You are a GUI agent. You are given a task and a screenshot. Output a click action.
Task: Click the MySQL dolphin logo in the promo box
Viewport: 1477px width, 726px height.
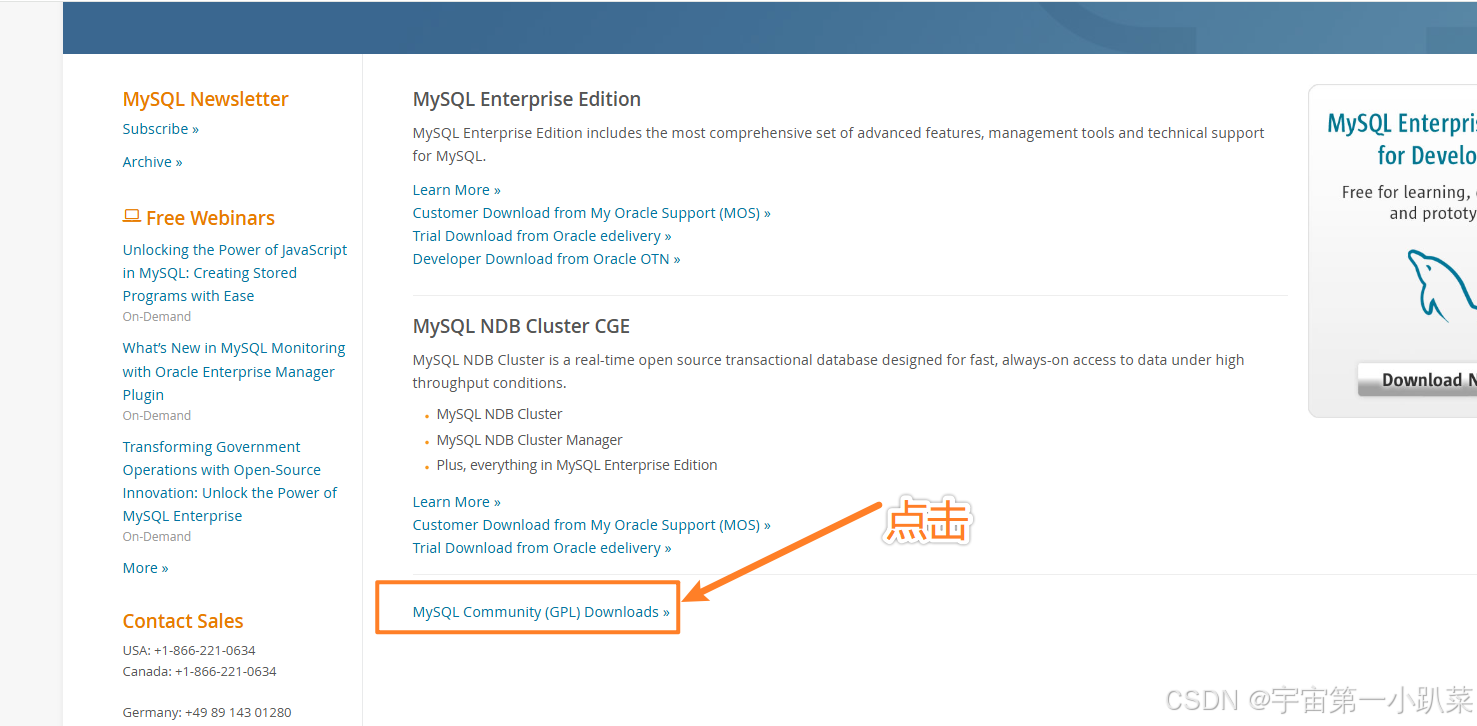[1443, 285]
